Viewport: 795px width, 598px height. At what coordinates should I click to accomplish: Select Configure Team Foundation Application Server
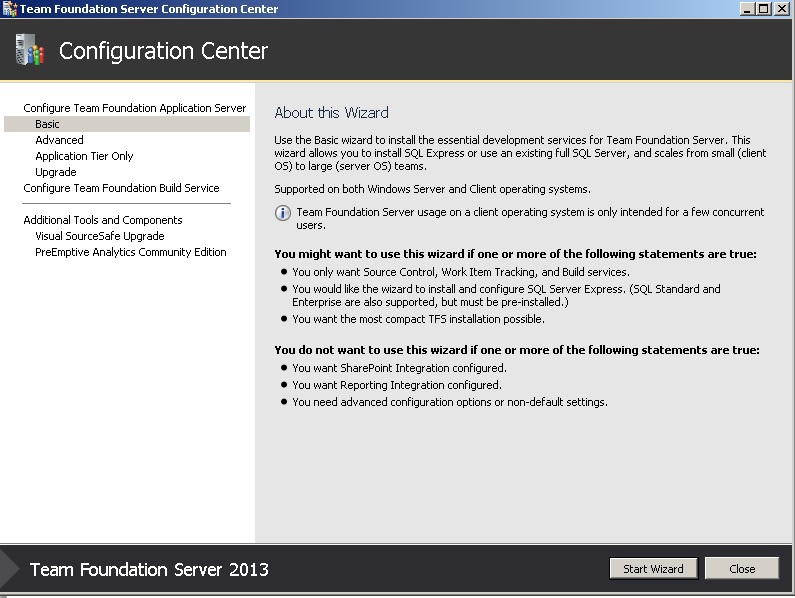134,108
